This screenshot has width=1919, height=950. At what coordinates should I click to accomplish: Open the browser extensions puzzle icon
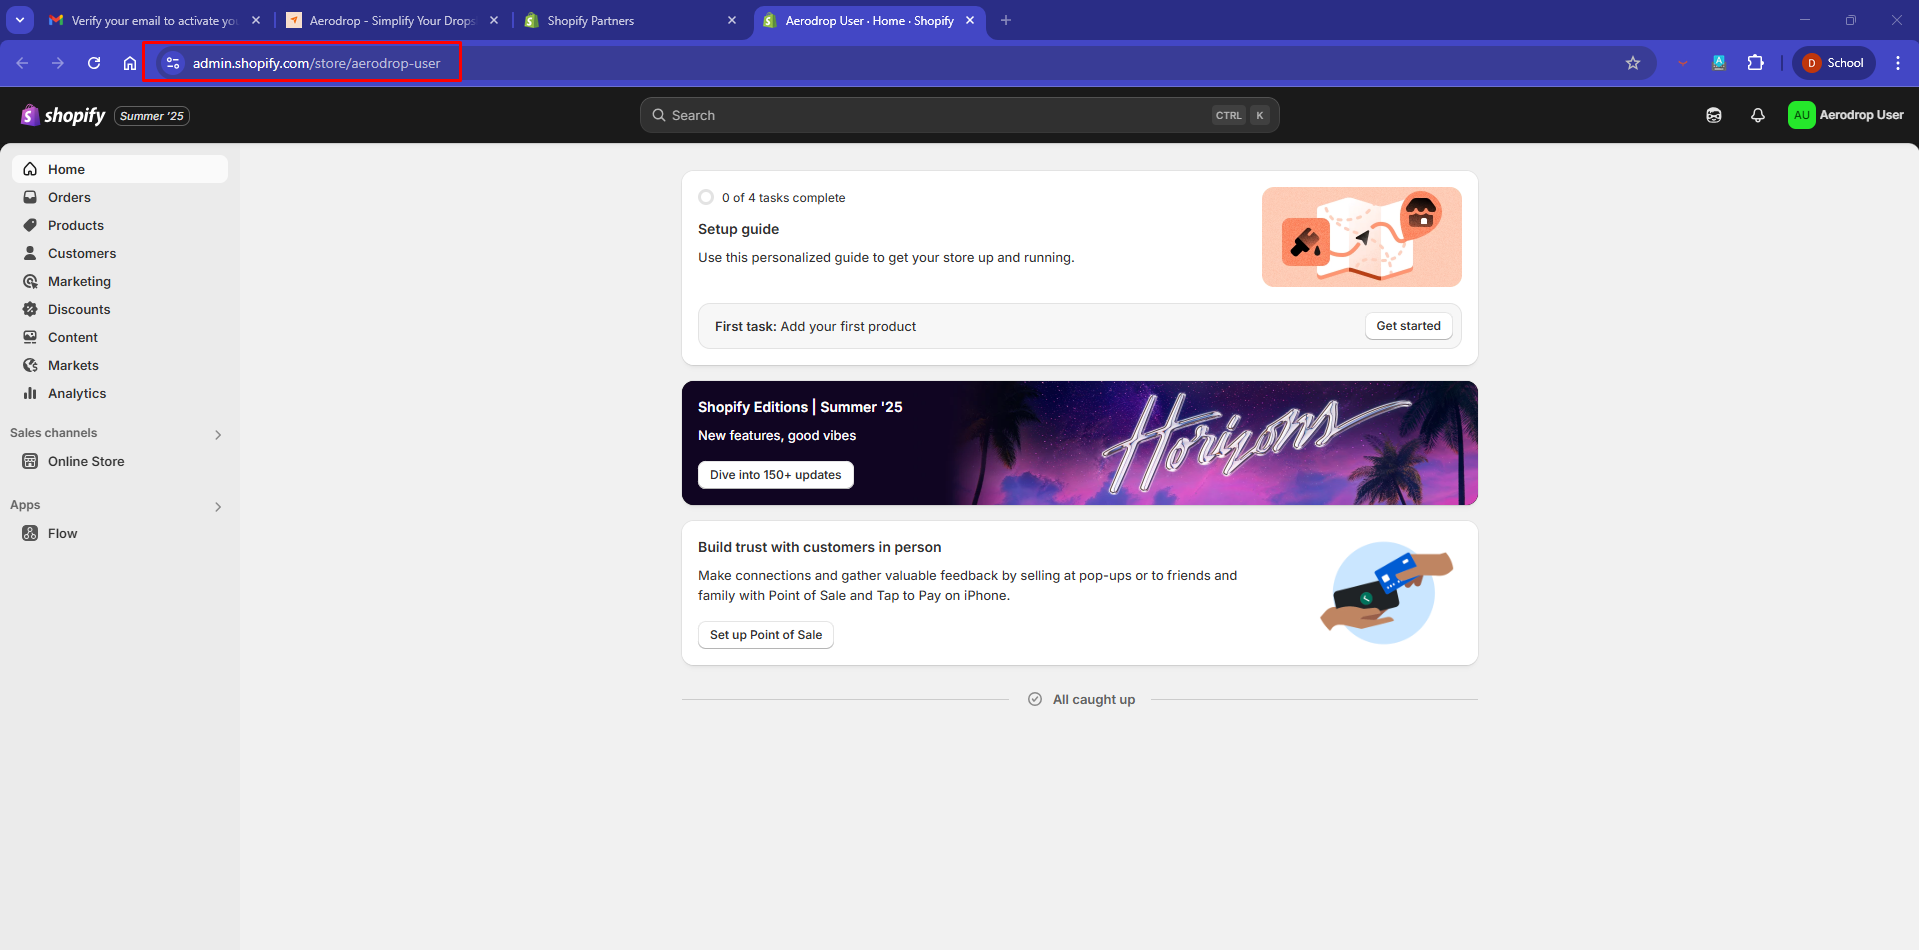[1755, 63]
